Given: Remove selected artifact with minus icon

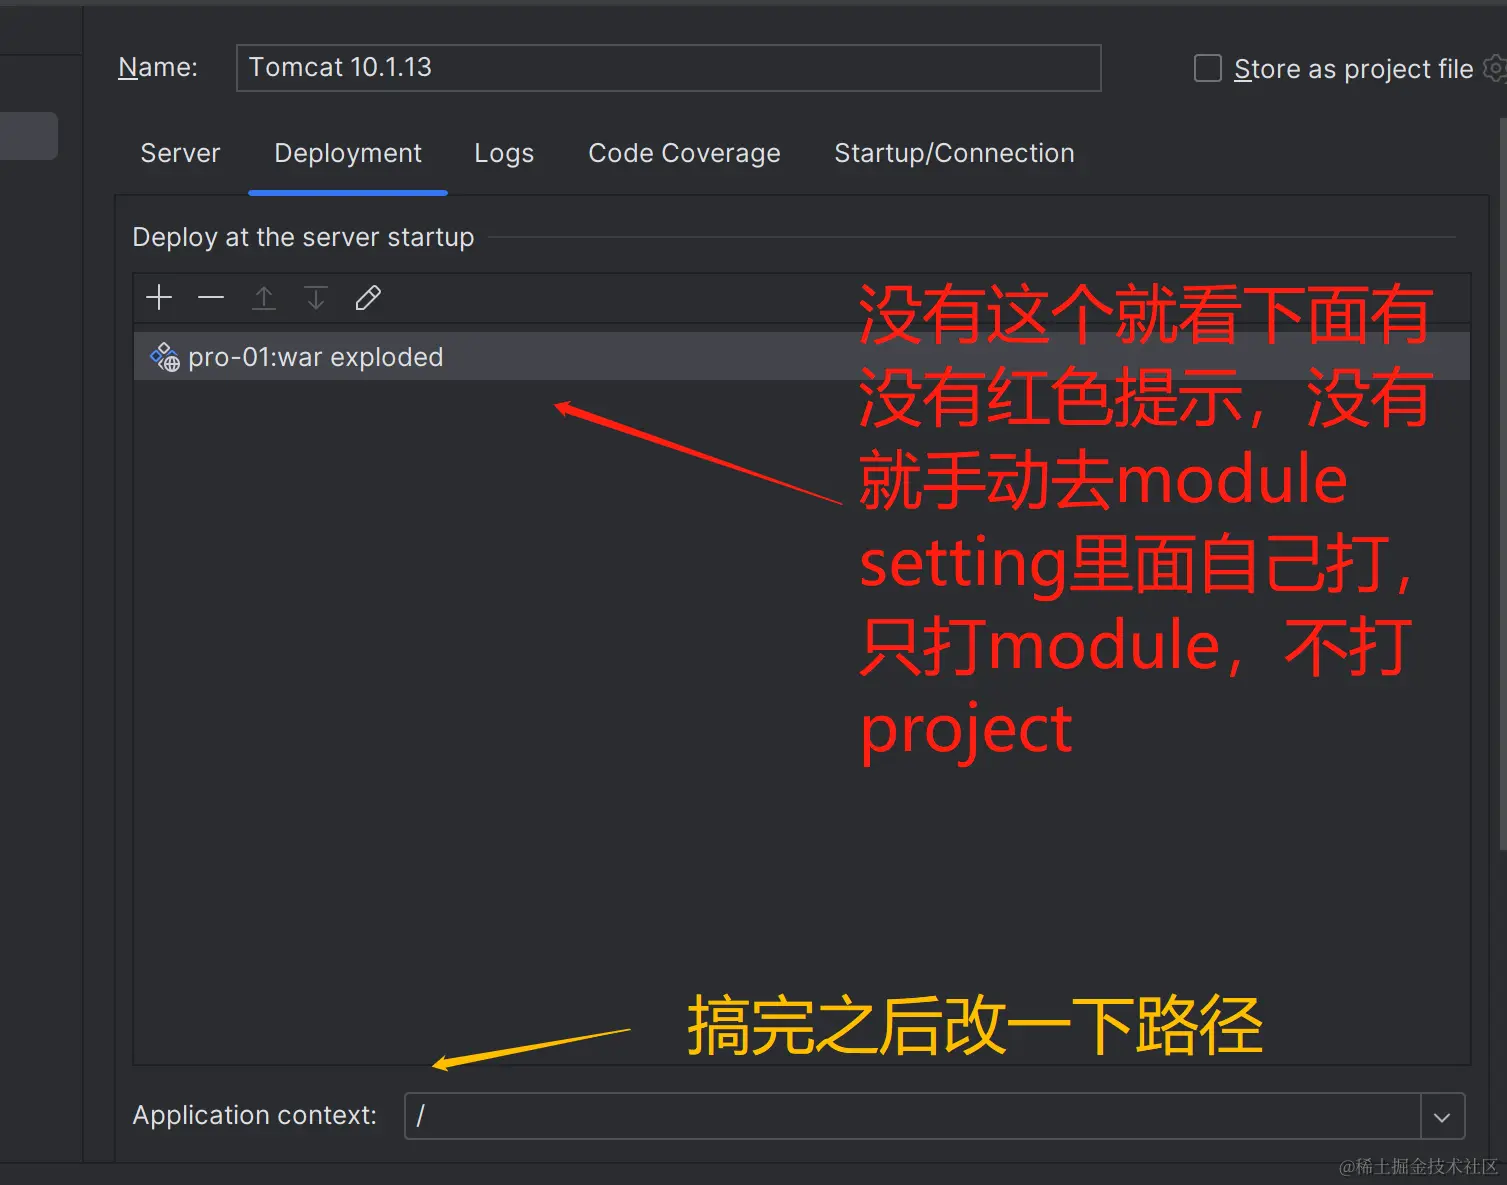Looking at the screenshot, I should click(211, 297).
